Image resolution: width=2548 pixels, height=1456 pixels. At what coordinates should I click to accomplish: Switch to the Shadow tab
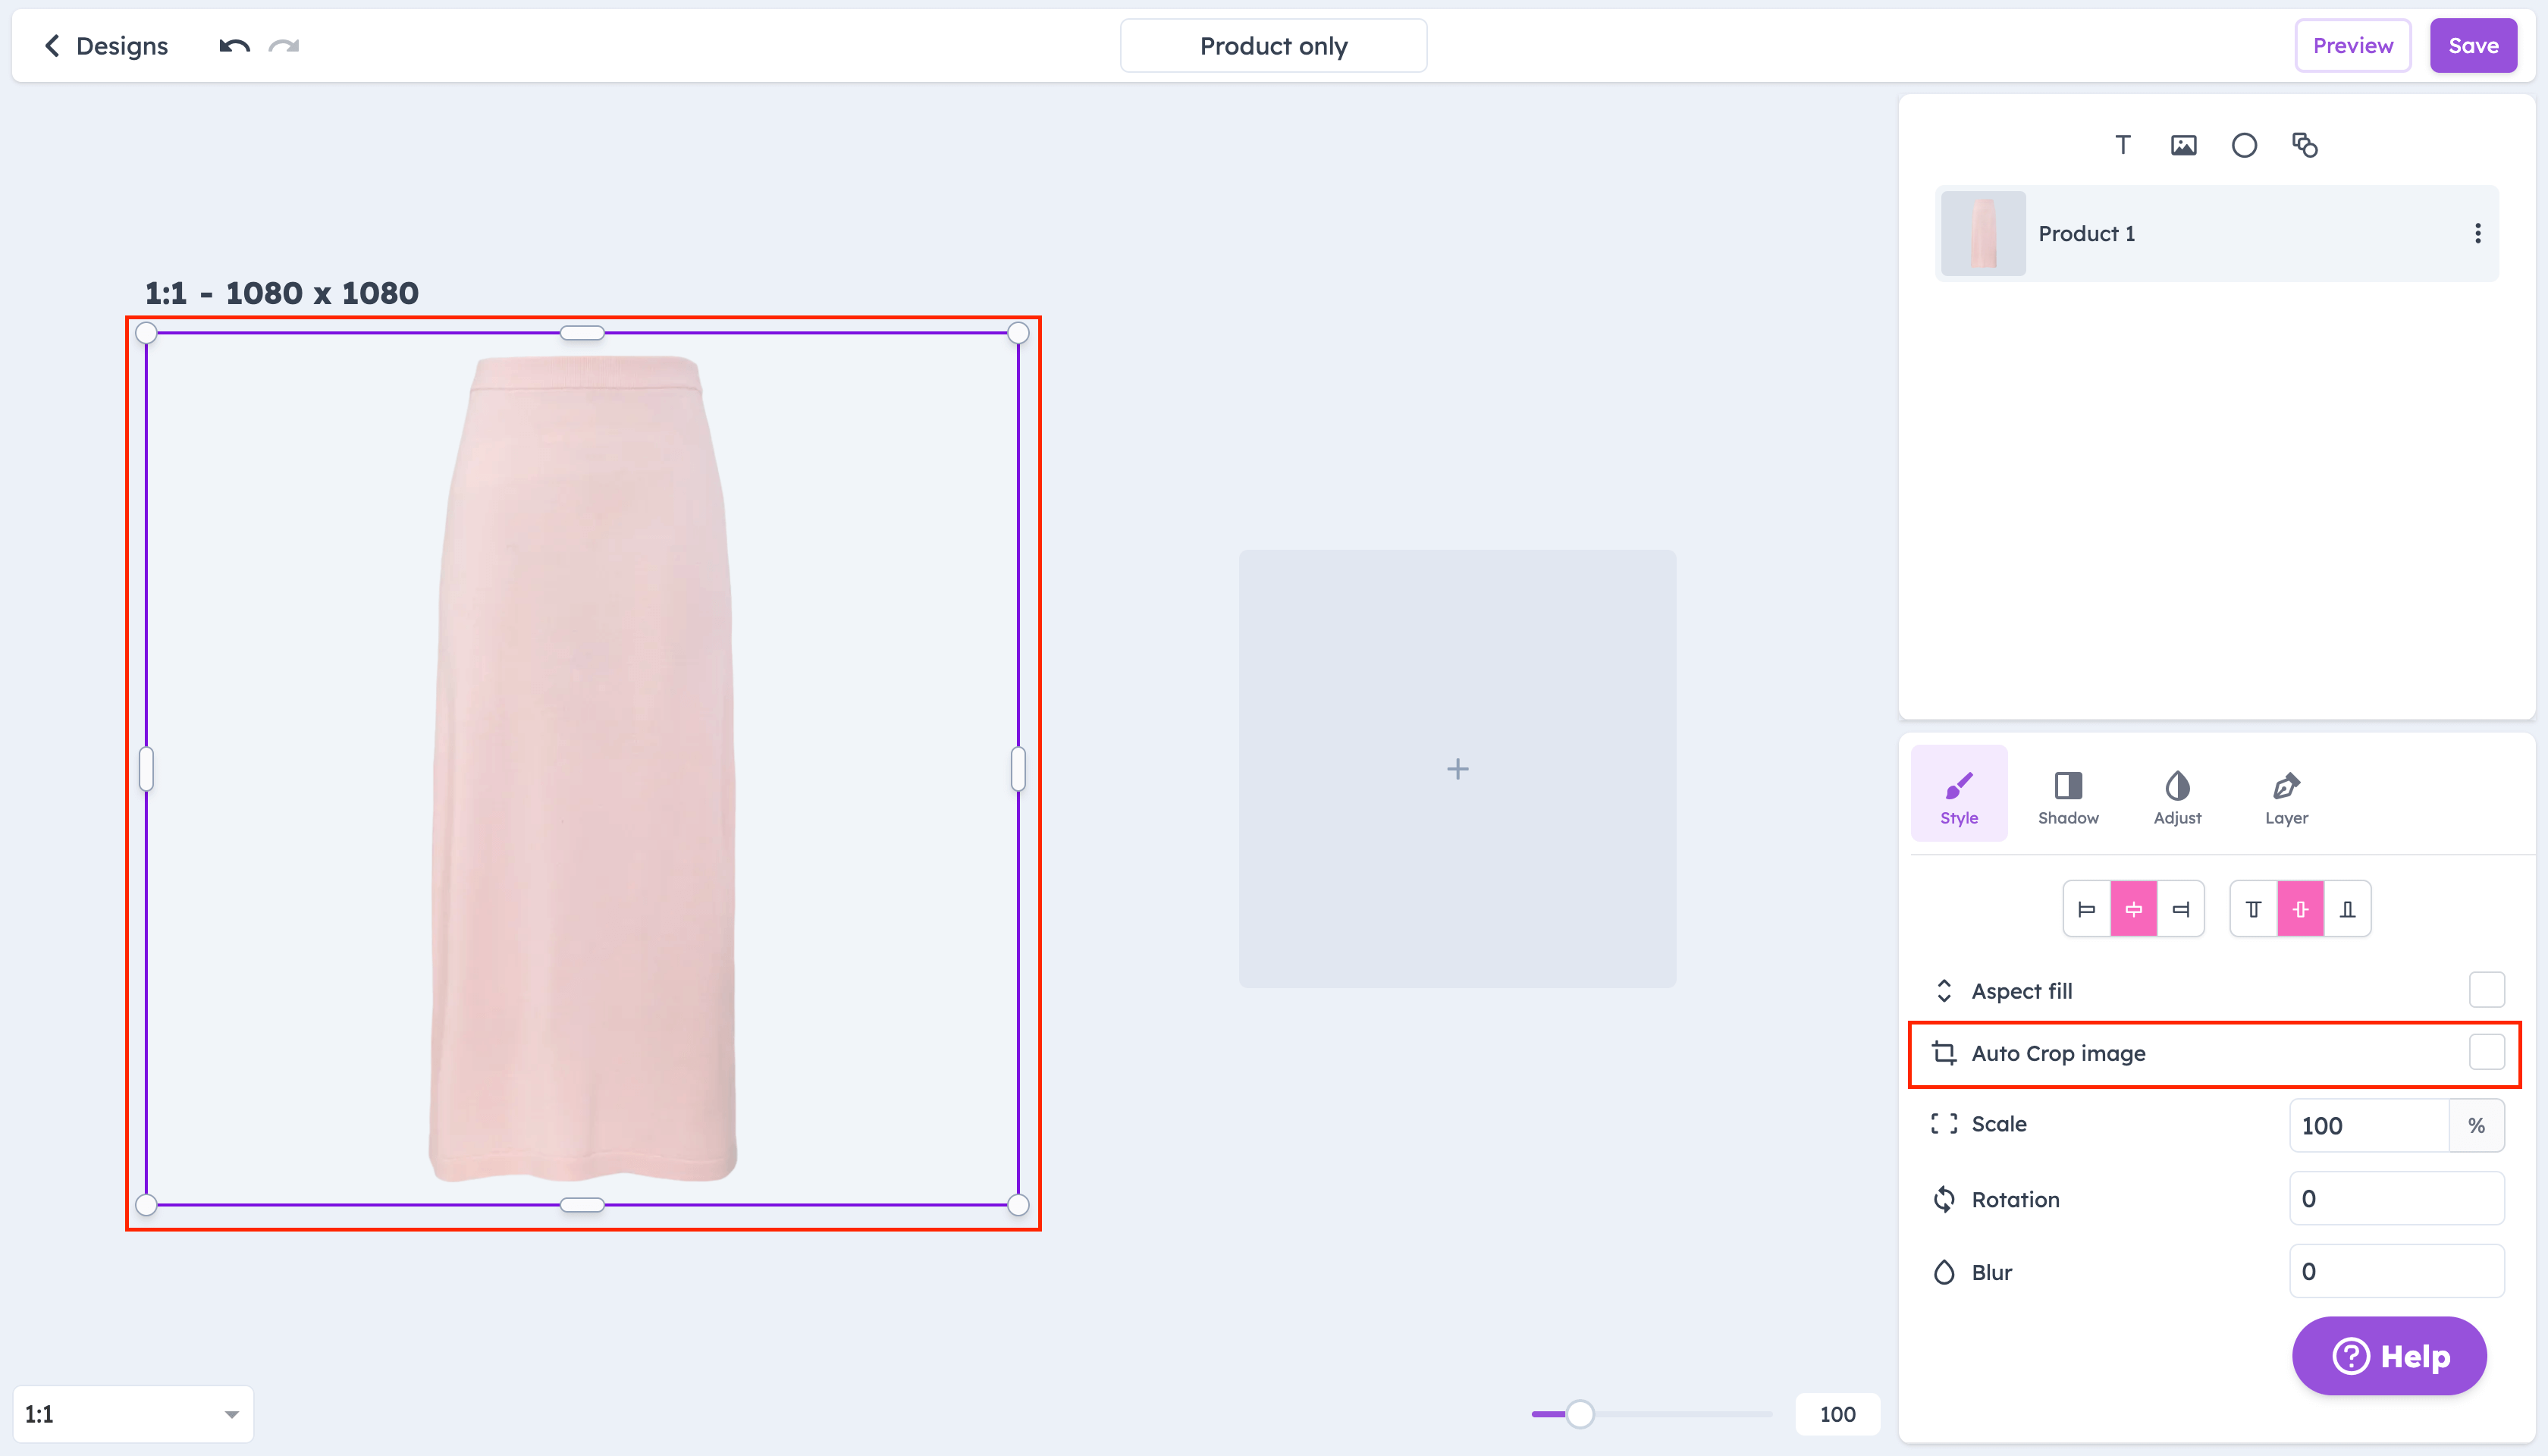[2068, 796]
